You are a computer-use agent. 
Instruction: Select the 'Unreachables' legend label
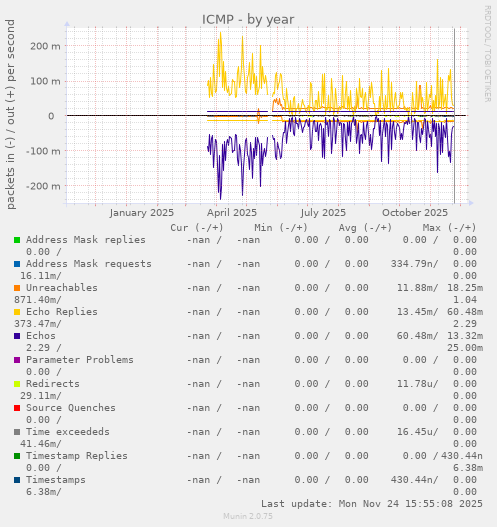click(62, 288)
